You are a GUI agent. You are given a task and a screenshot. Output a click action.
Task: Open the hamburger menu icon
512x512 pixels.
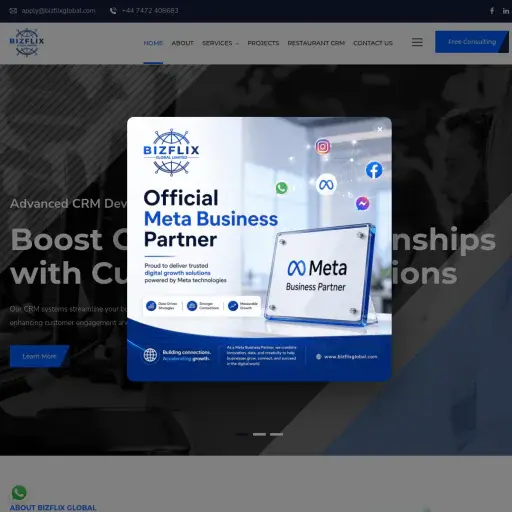(417, 42)
